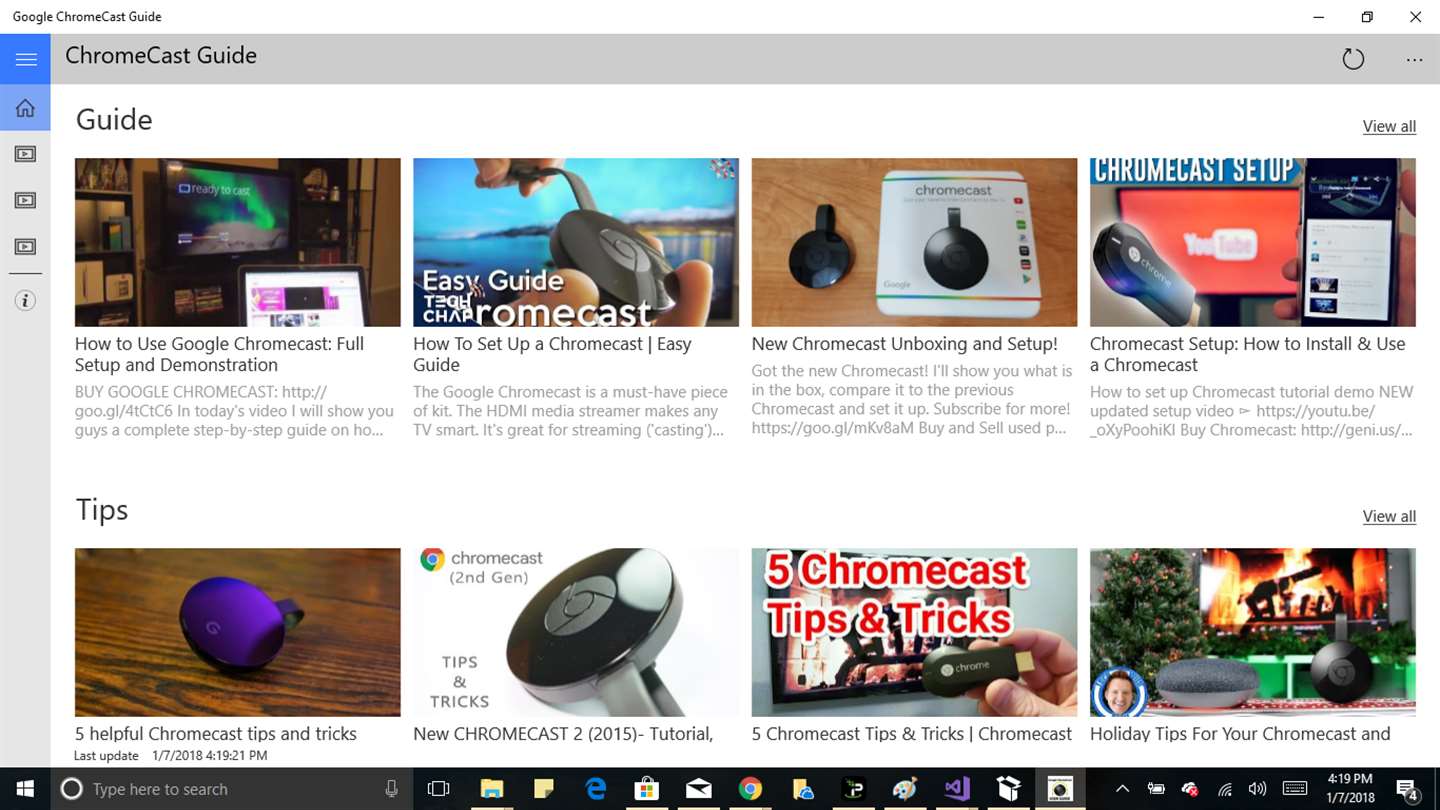Open Task View from the taskbar
Image resolution: width=1440 pixels, height=810 pixels.
click(x=438, y=789)
